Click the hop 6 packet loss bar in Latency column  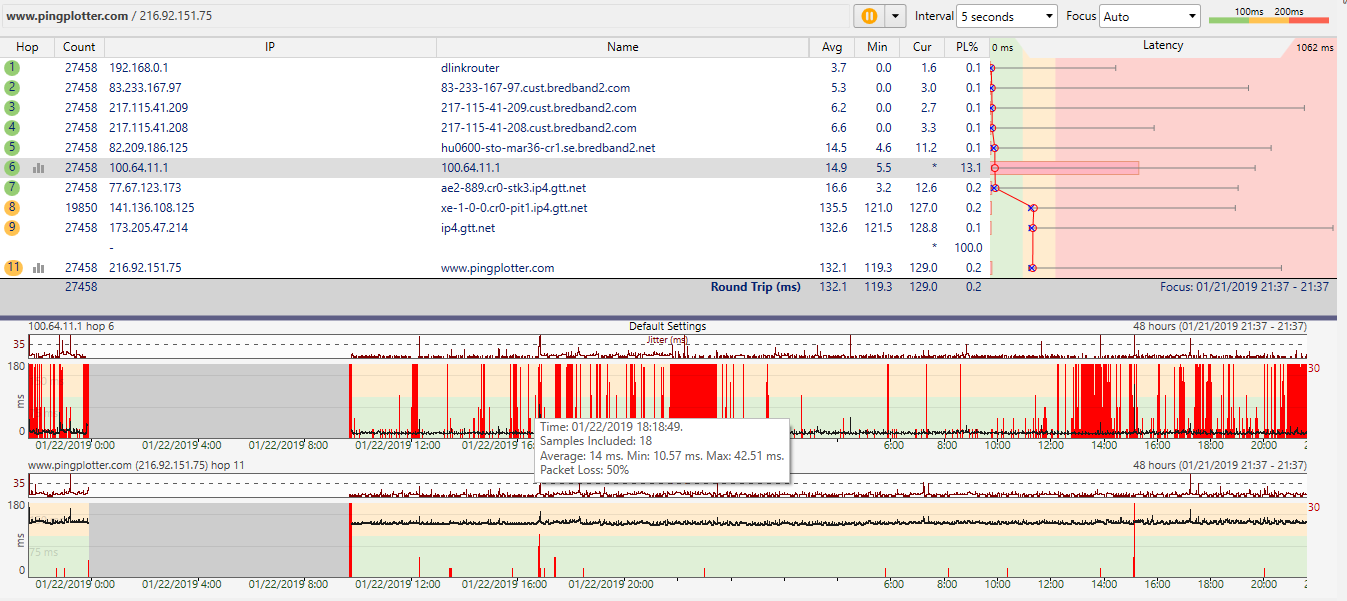tap(1066, 168)
